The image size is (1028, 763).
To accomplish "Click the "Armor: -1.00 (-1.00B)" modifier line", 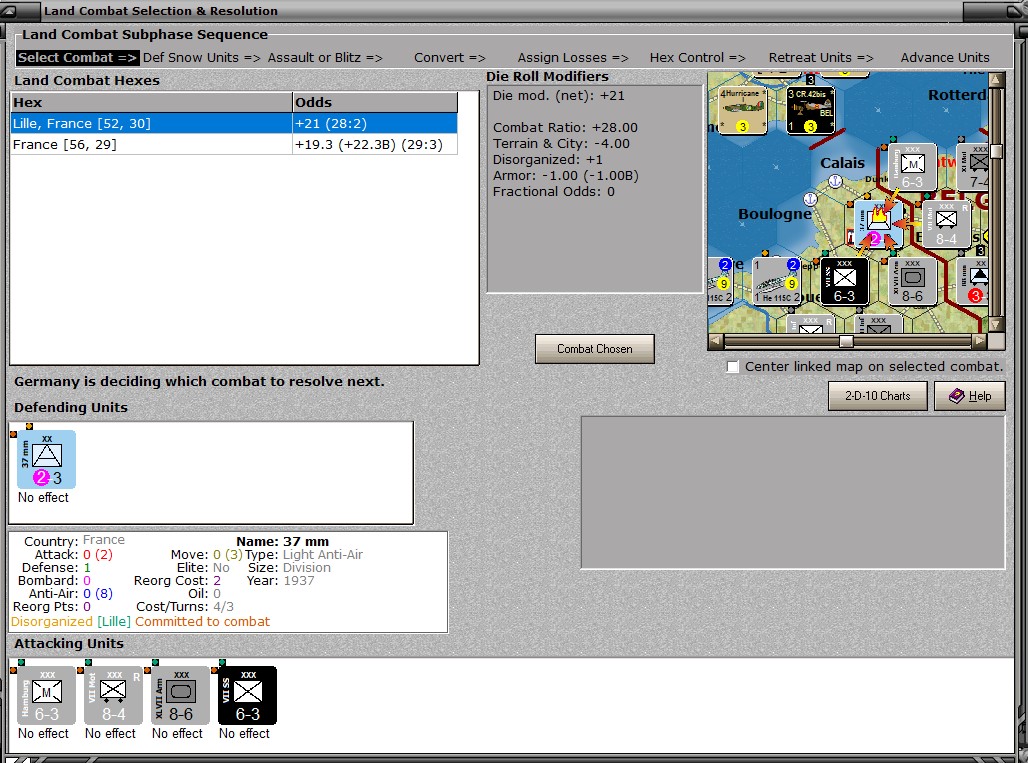I will [566, 176].
